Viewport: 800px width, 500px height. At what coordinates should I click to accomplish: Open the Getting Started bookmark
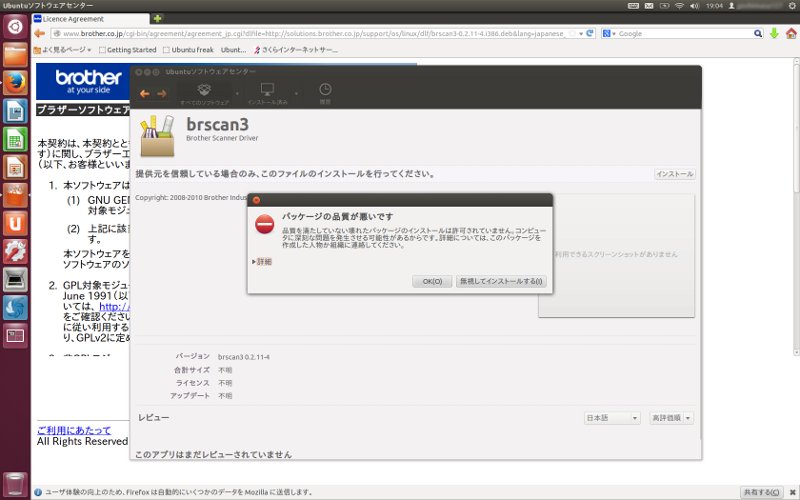point(128,49)
